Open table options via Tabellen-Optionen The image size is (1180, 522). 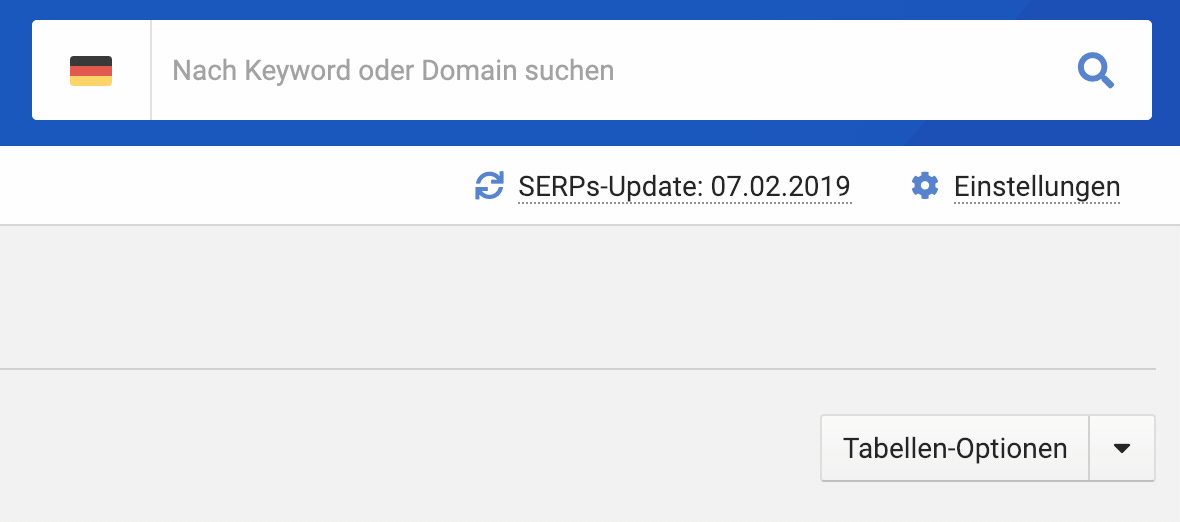954,448
